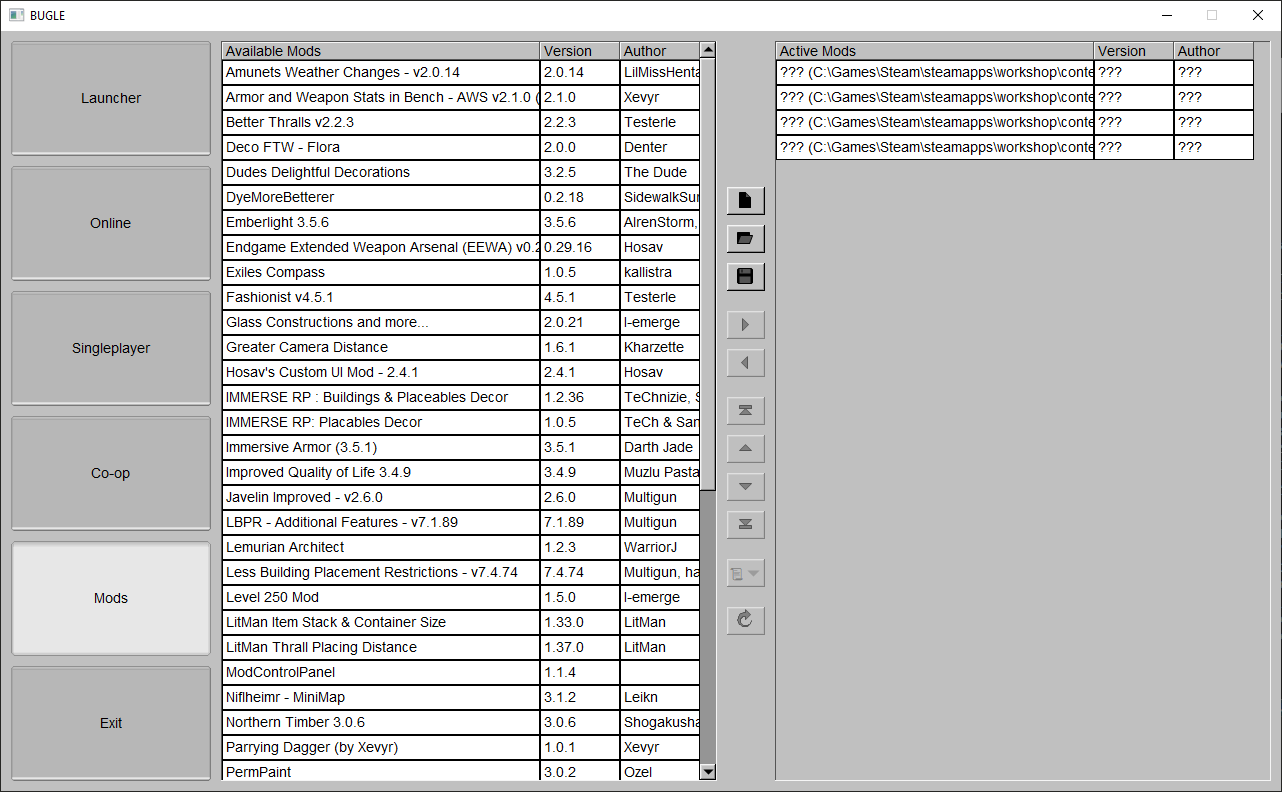Click the move mod up arrow
This screenshot has width=1282, height=792.
[745, 448]
